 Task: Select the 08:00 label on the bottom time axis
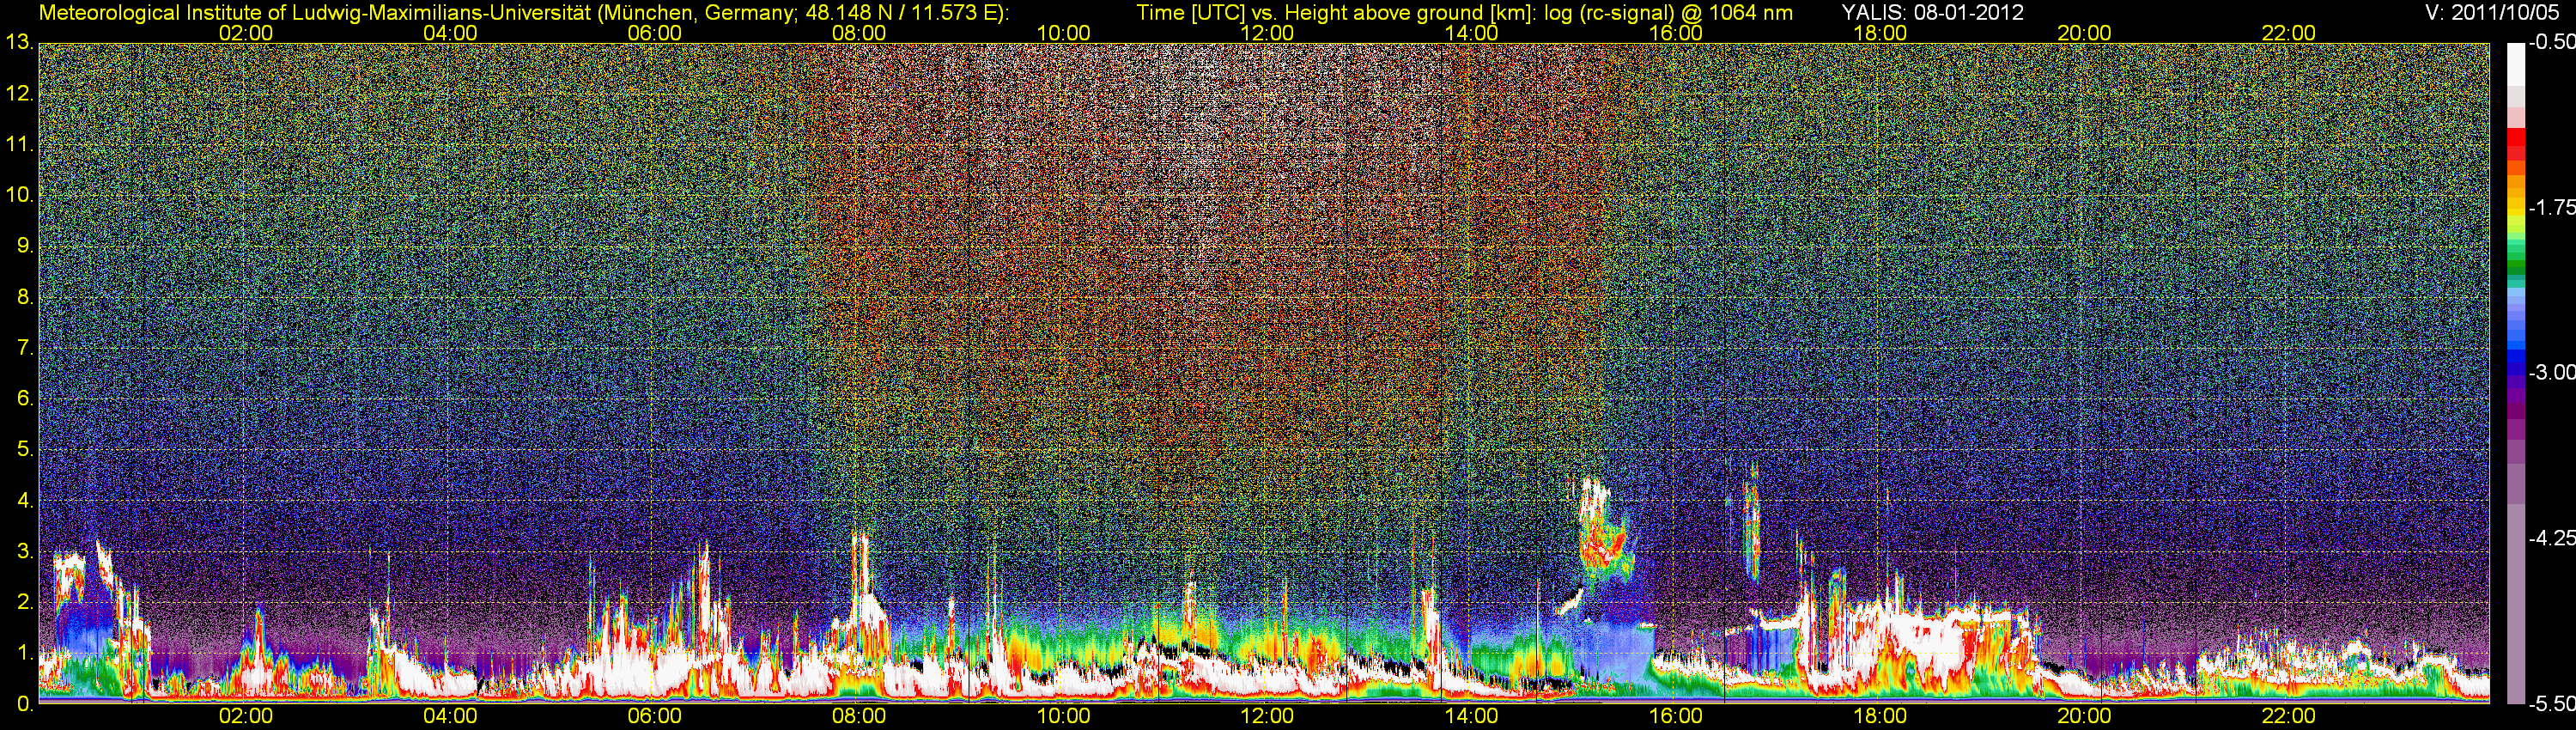pos(859,716)
